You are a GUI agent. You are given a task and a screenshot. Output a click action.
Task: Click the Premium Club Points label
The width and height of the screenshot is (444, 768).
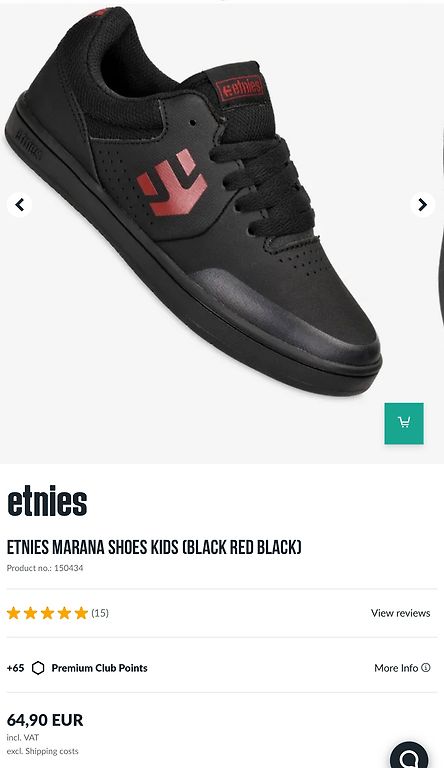(99, 668)
